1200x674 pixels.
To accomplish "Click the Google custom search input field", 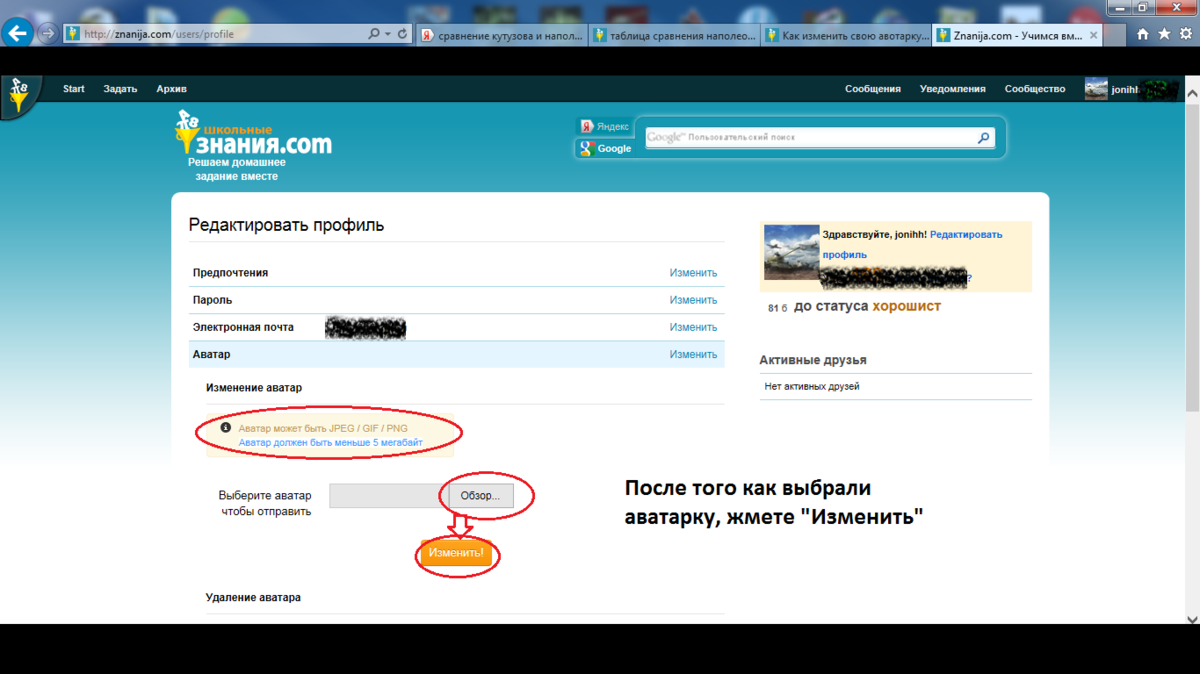I will (810, 138).
